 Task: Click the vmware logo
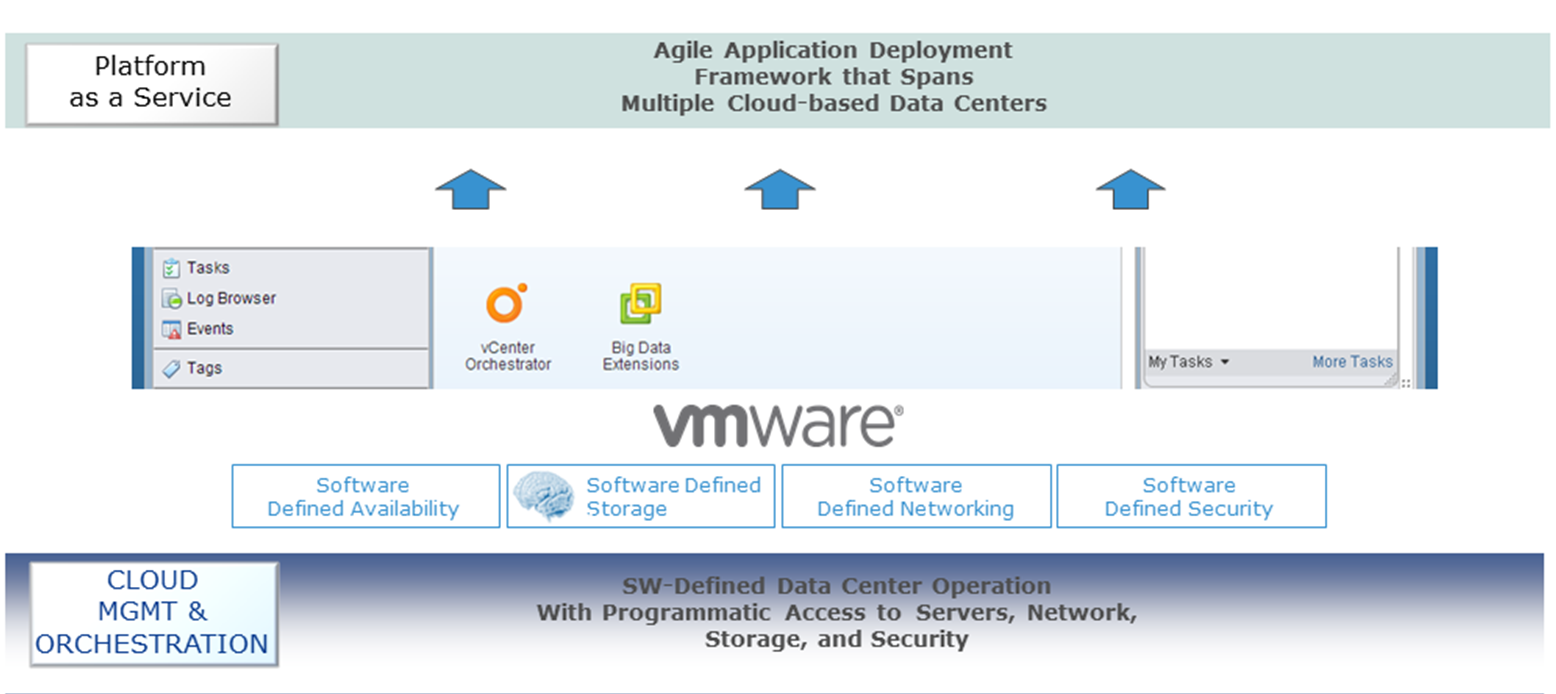779,425
